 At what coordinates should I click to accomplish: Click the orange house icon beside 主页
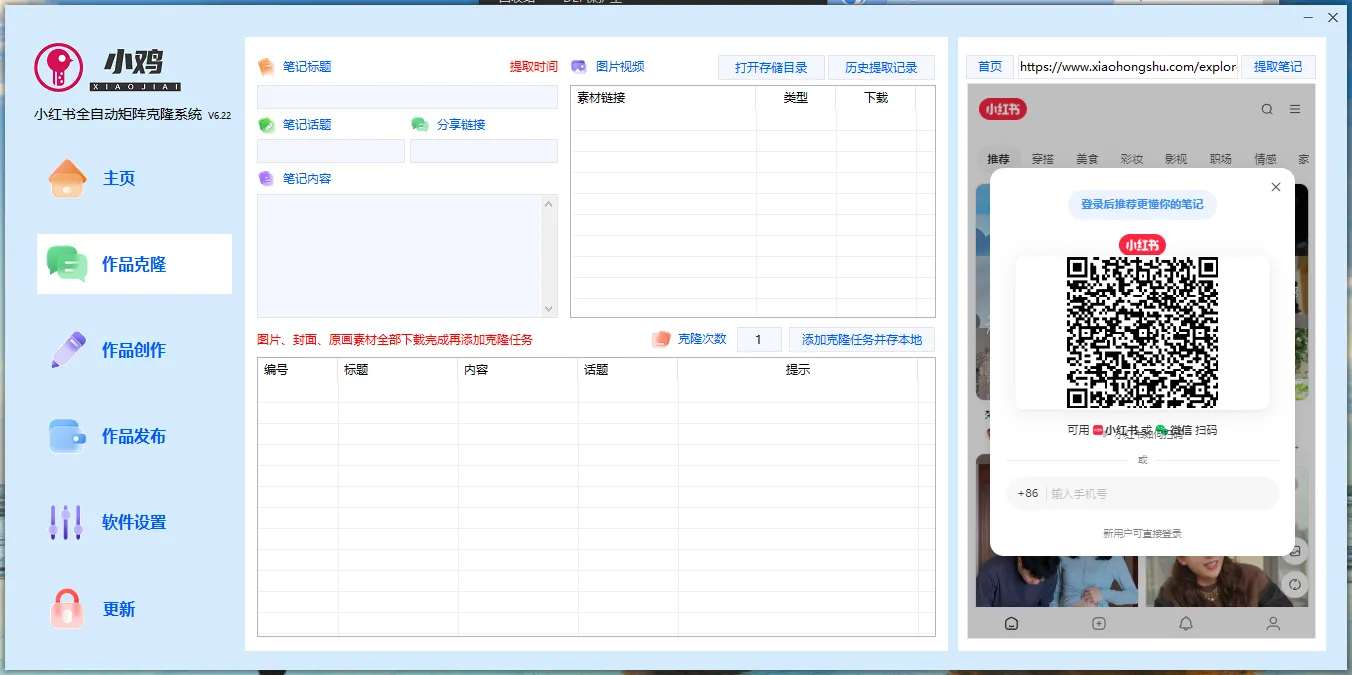coord(68,178)
